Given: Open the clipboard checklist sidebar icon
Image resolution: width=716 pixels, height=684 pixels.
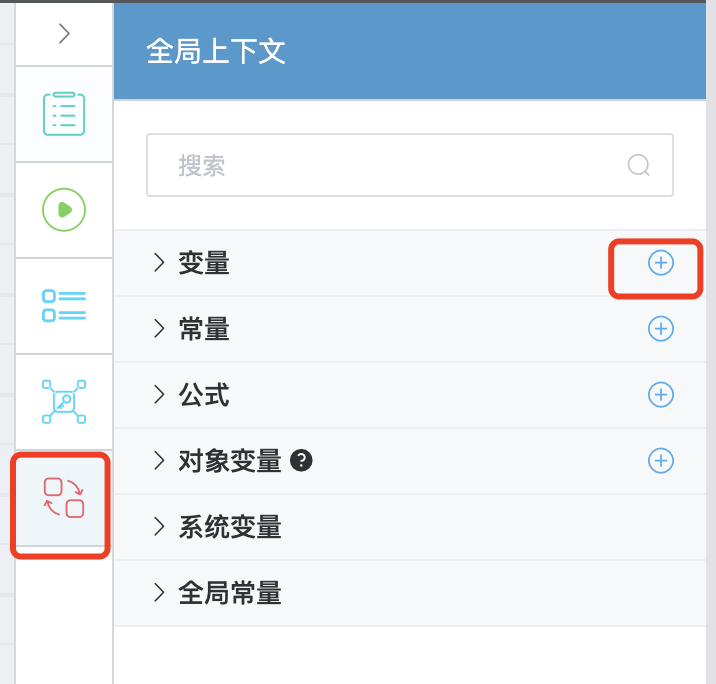Looking at the screenshot, I should [64, 113].
